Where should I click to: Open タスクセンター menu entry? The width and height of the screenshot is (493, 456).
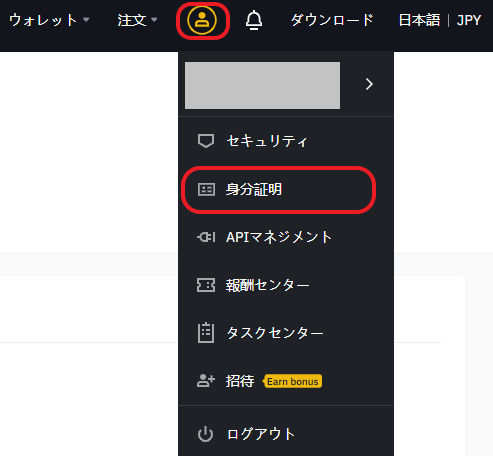coord(286,333)
